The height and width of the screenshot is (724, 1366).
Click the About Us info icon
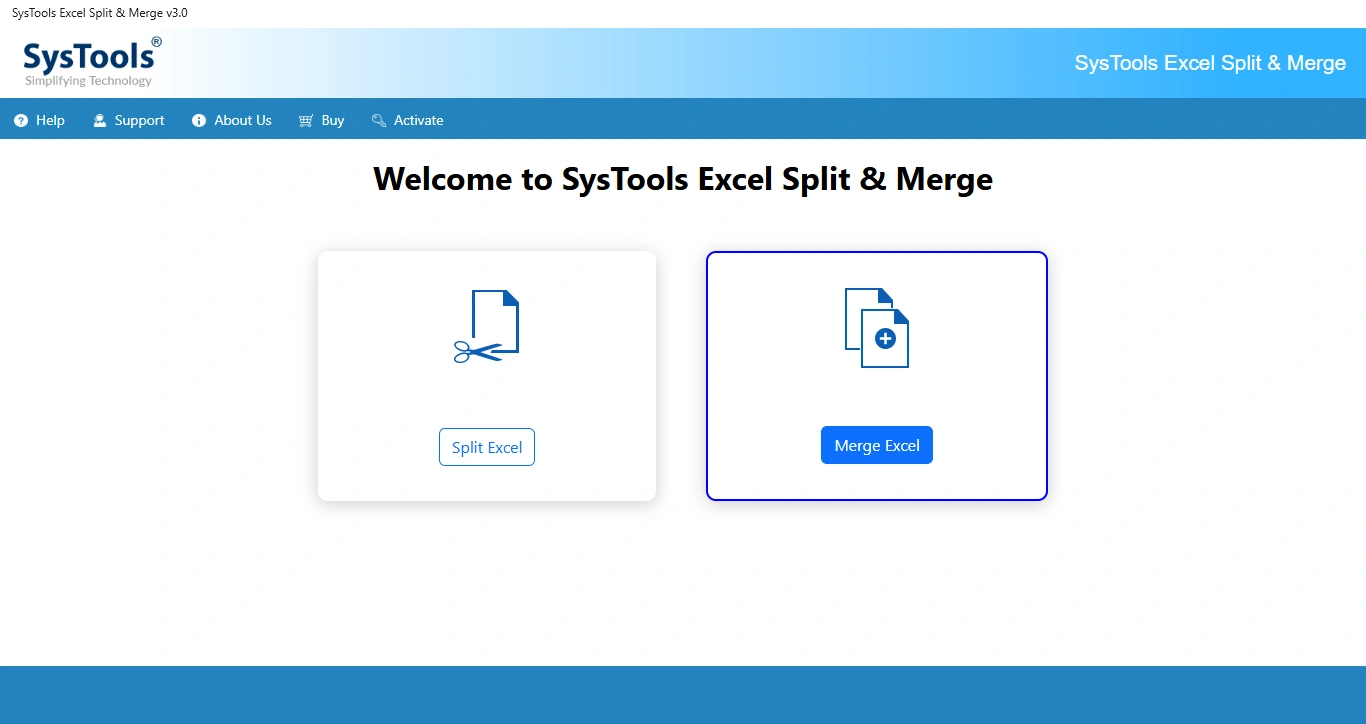(x=197, y=120)
